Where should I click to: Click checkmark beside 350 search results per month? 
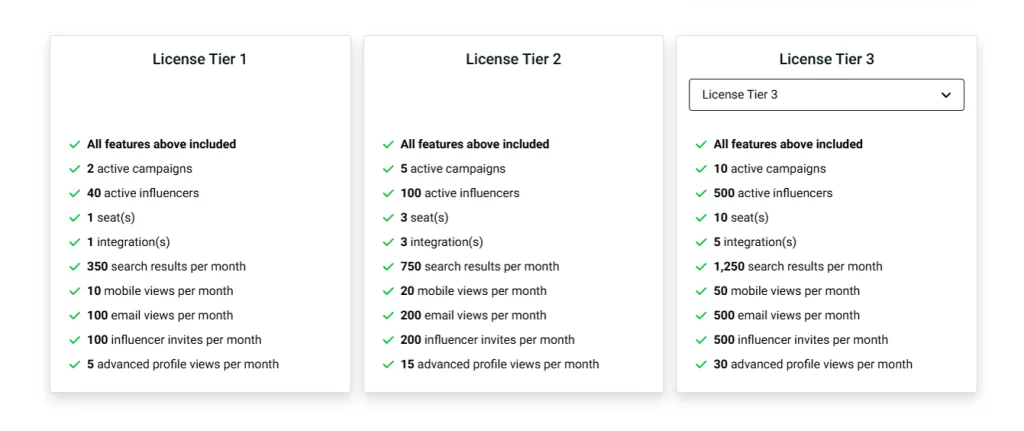(74, 267)
